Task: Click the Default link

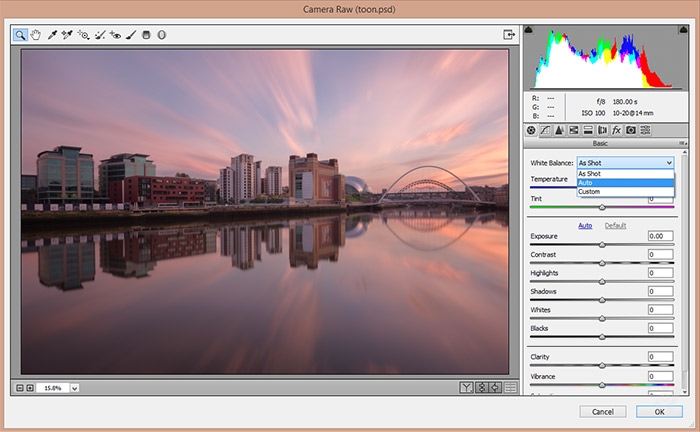Action: click(617, 226)
